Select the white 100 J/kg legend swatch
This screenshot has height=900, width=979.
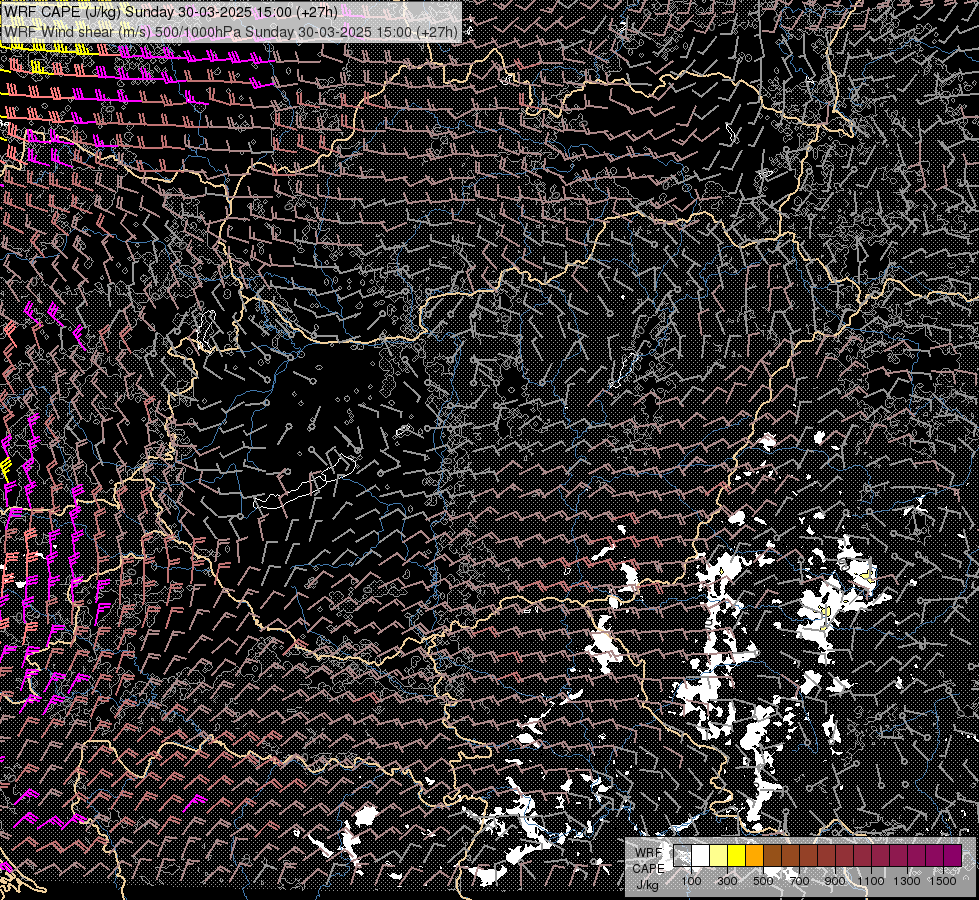(x=701, y=855)
